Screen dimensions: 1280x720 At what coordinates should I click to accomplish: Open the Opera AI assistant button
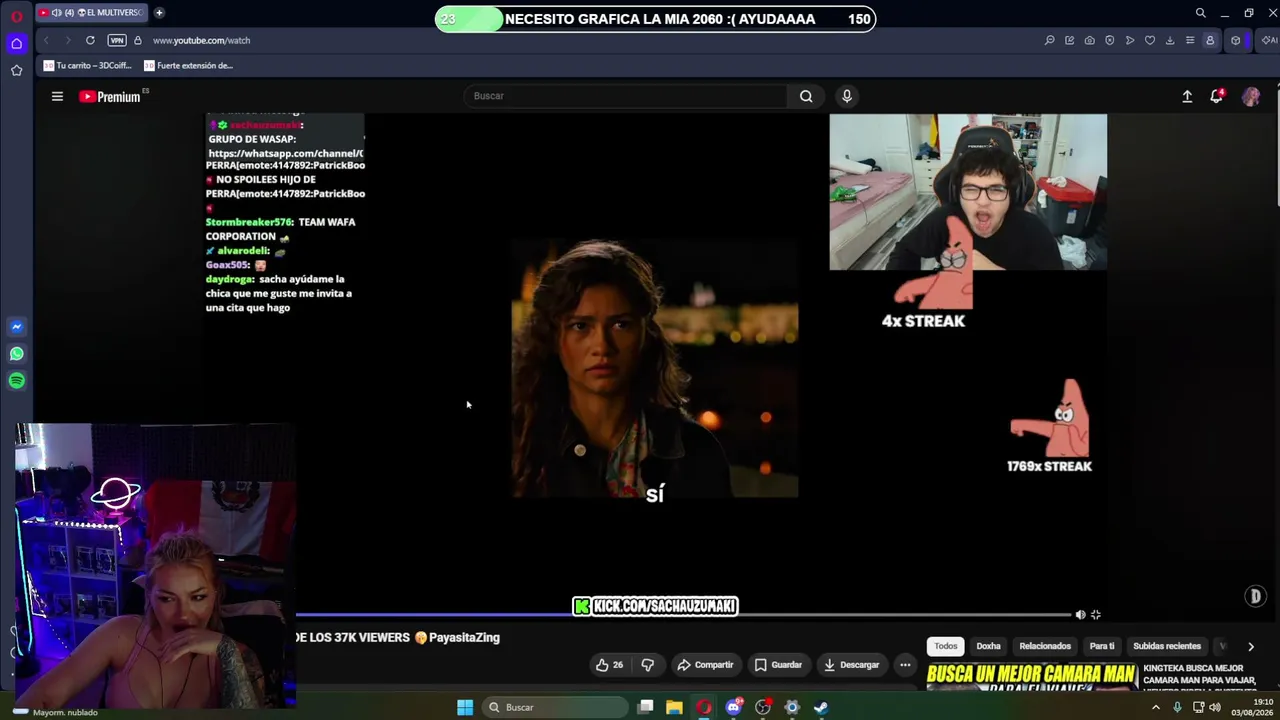click(1267, 40)
